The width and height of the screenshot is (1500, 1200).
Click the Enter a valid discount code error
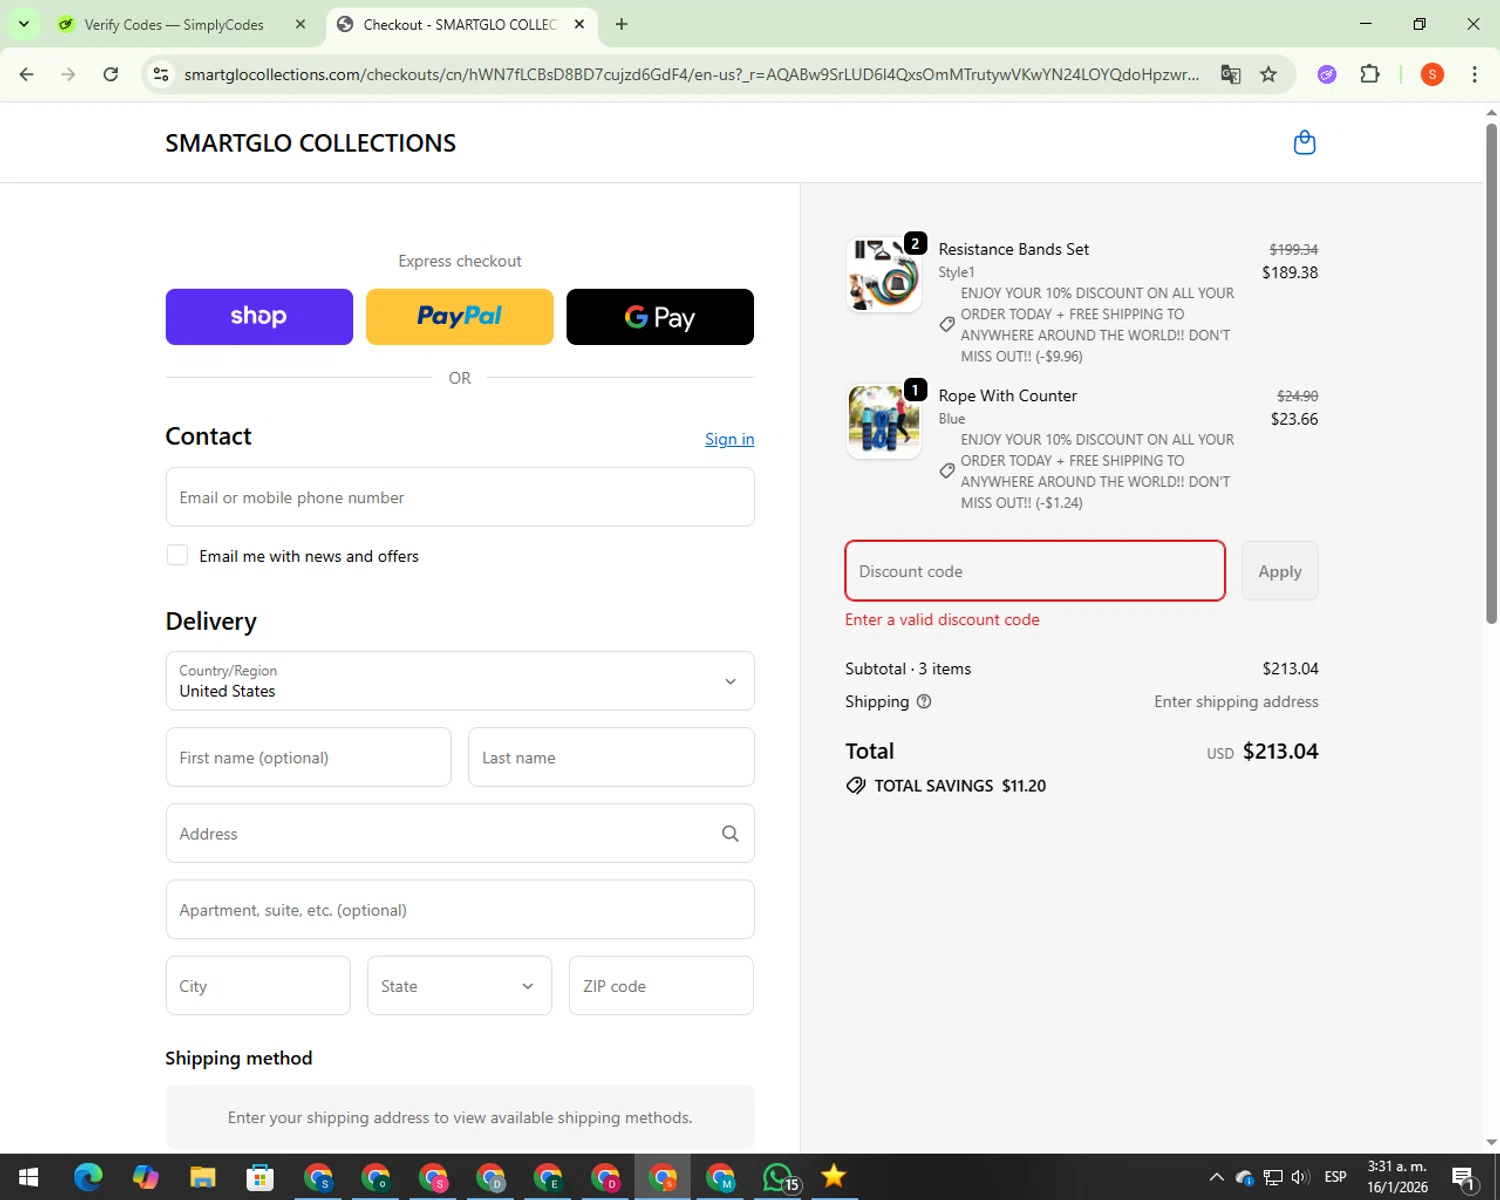942,620
